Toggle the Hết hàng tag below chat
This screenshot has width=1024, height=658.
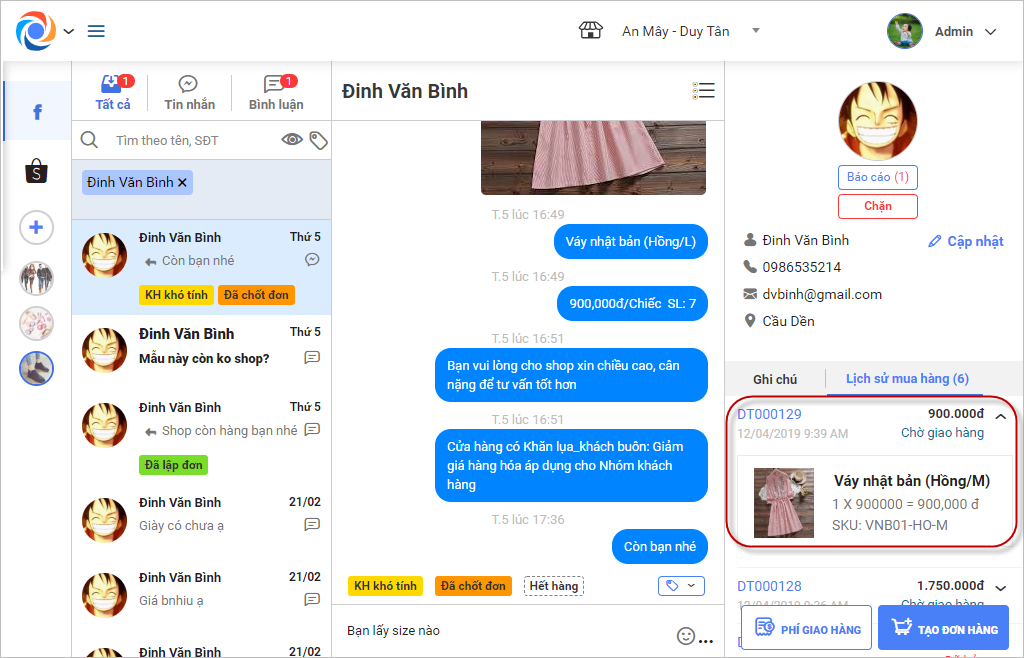[x=554, y=586]
